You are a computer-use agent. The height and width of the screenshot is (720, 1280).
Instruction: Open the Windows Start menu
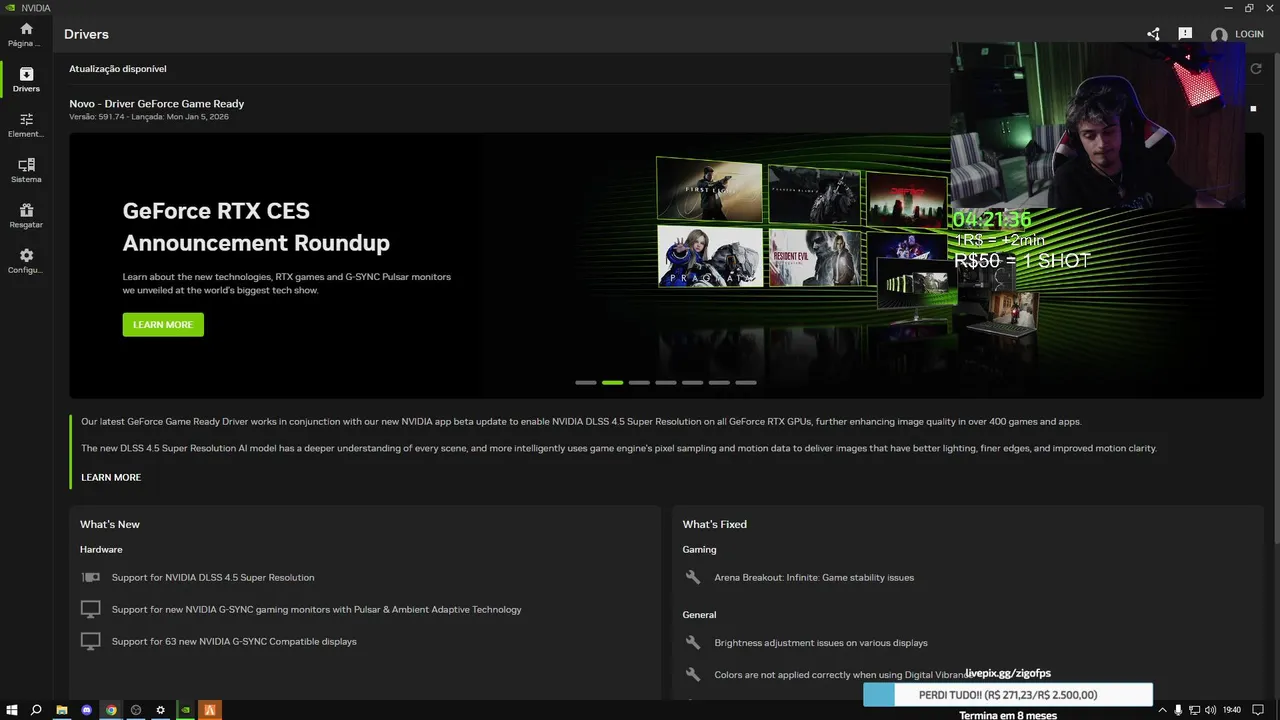[x=11, y=710]
